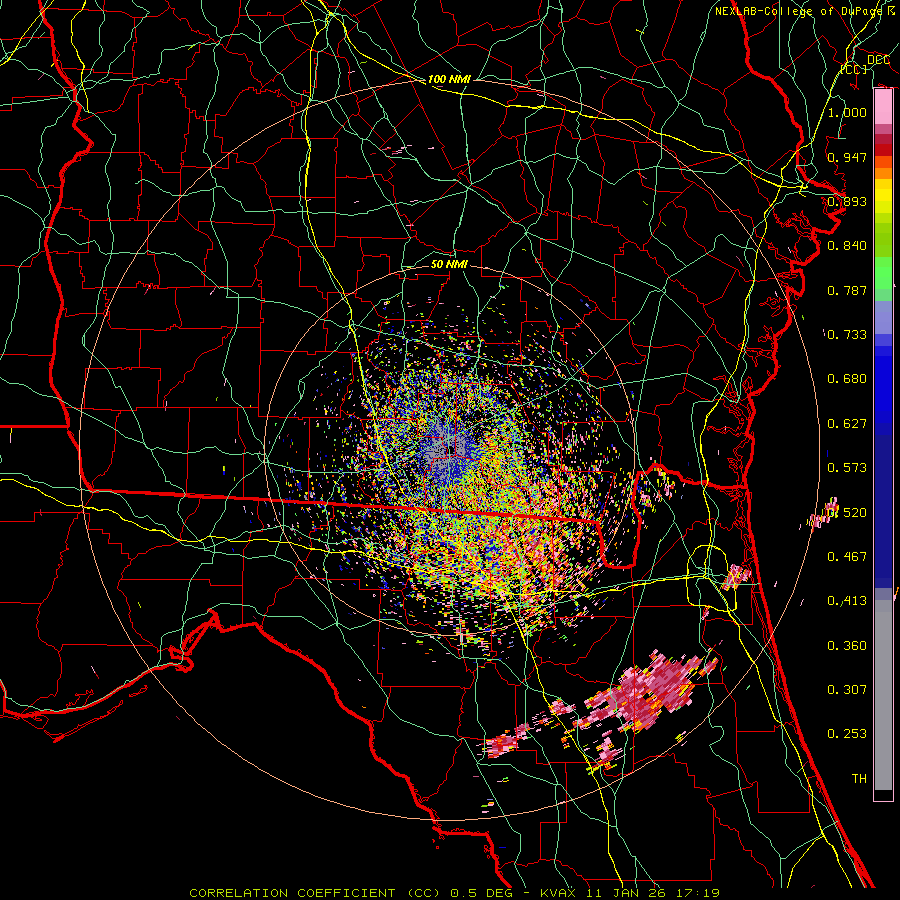Click the 50 NMI range ring label

[449, 264]
